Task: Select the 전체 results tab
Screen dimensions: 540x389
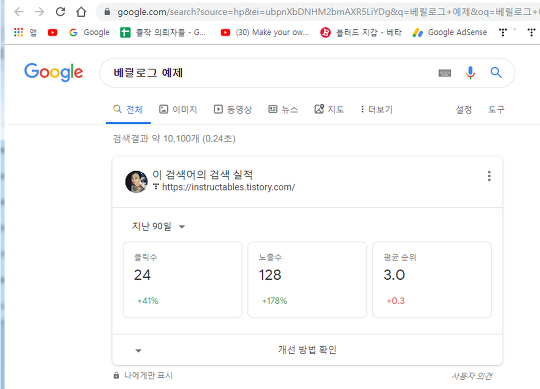Action: point(128,109)
